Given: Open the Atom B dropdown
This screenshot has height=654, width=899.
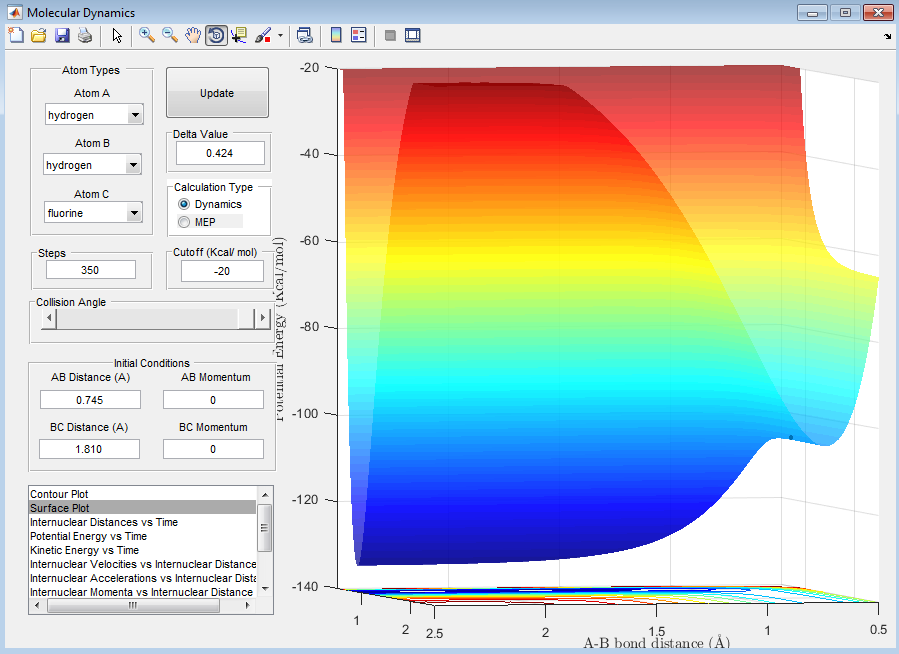Looking at the screenshot, I should (x=132, y=165).
